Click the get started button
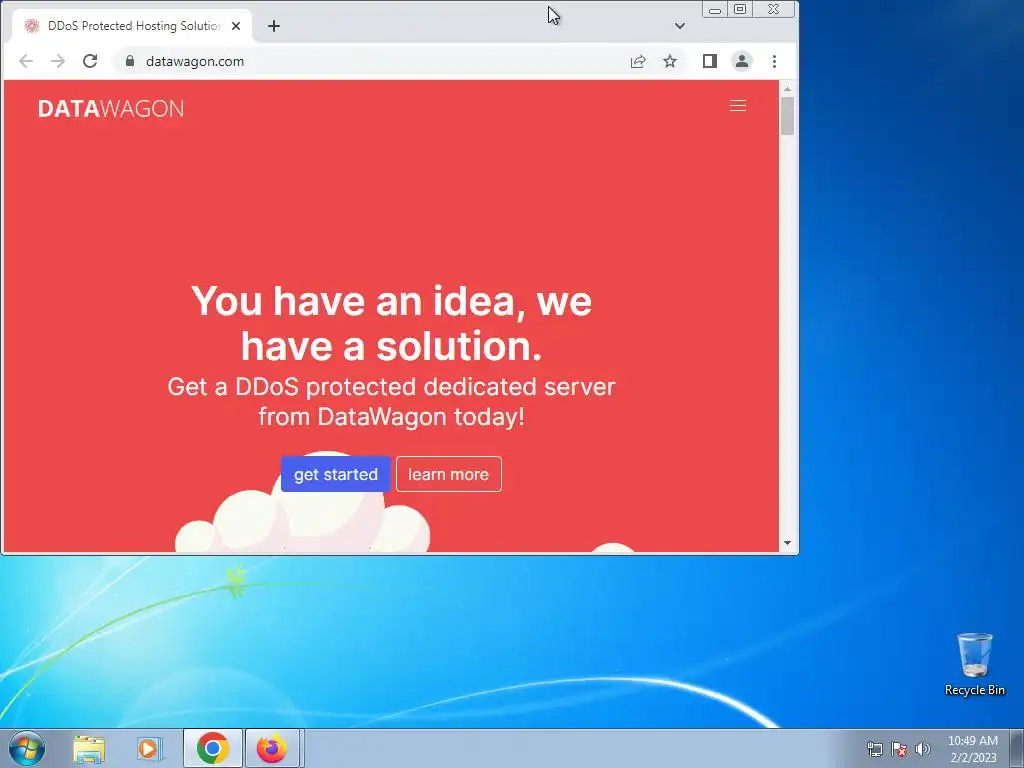This screenshot has width=1024, height=768. pos(336,474)
